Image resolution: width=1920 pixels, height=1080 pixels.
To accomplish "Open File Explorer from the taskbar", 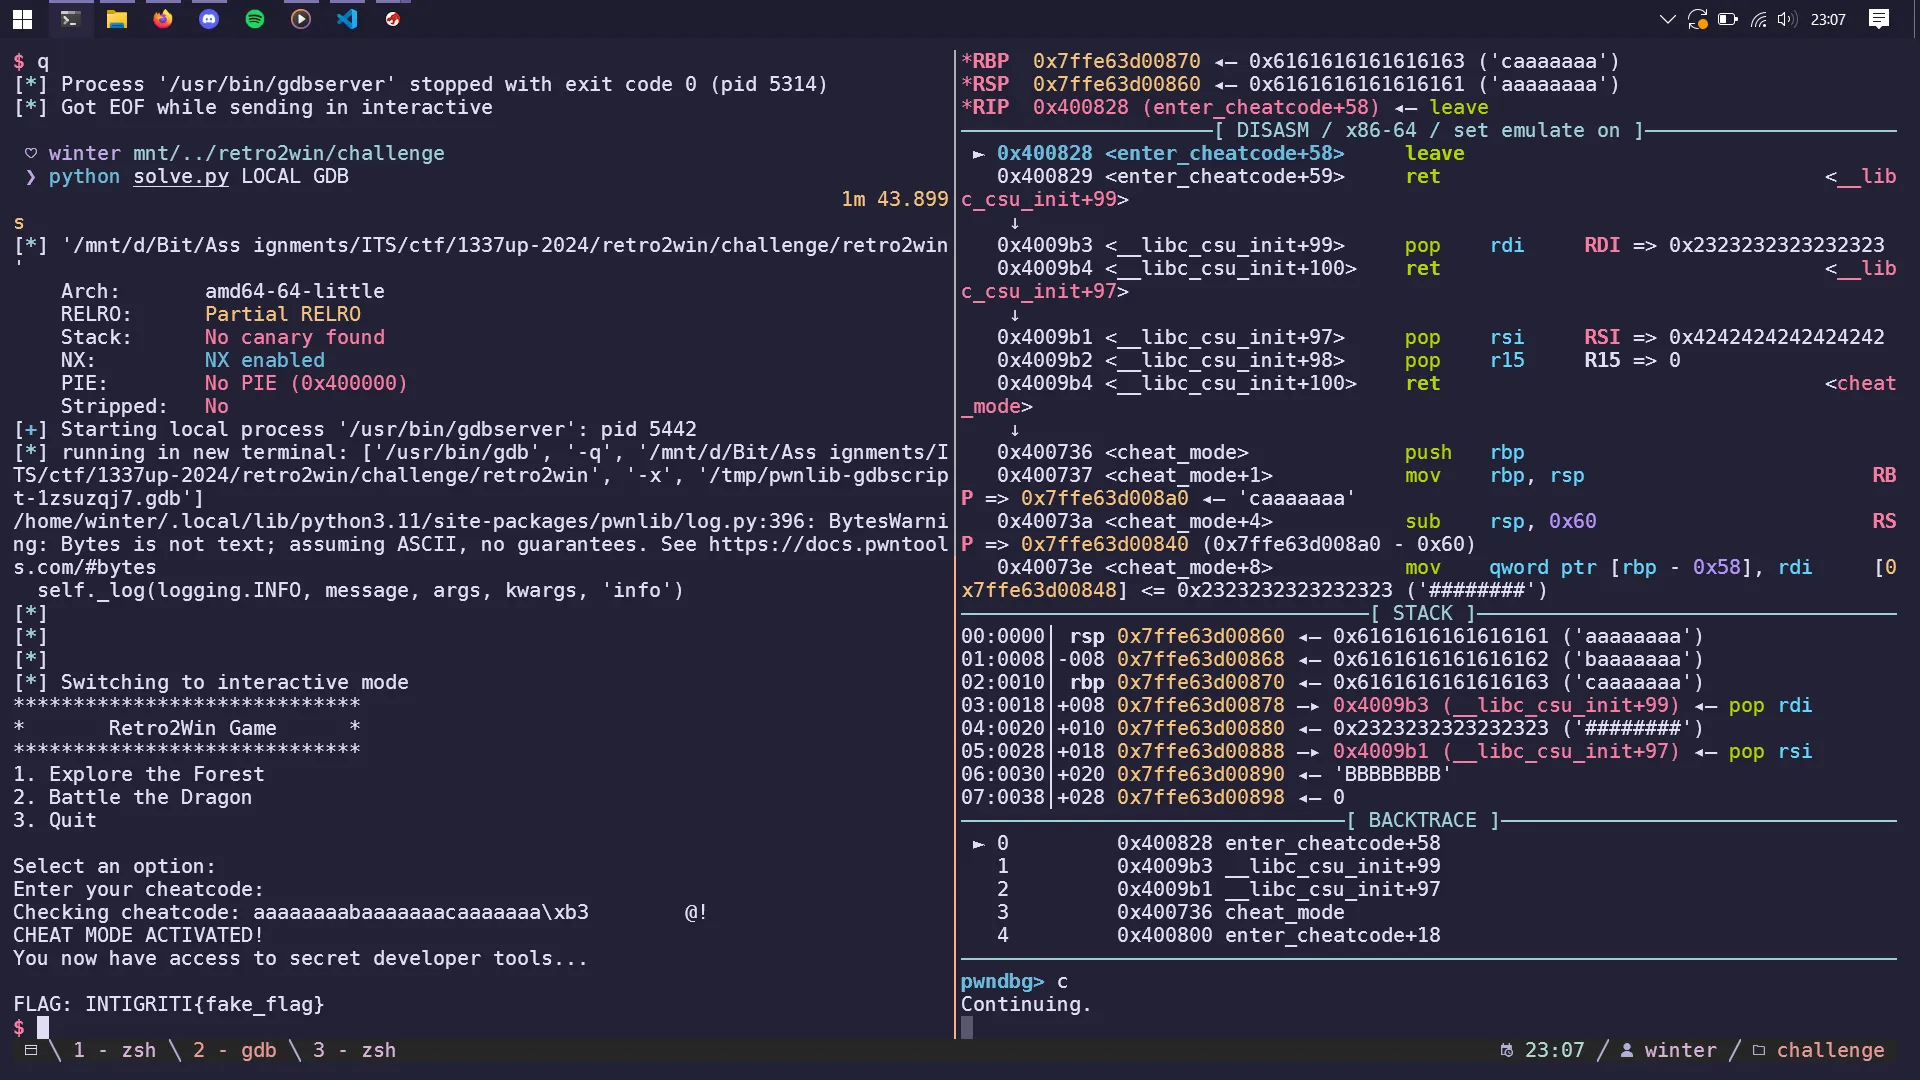I will coord(117,19).
